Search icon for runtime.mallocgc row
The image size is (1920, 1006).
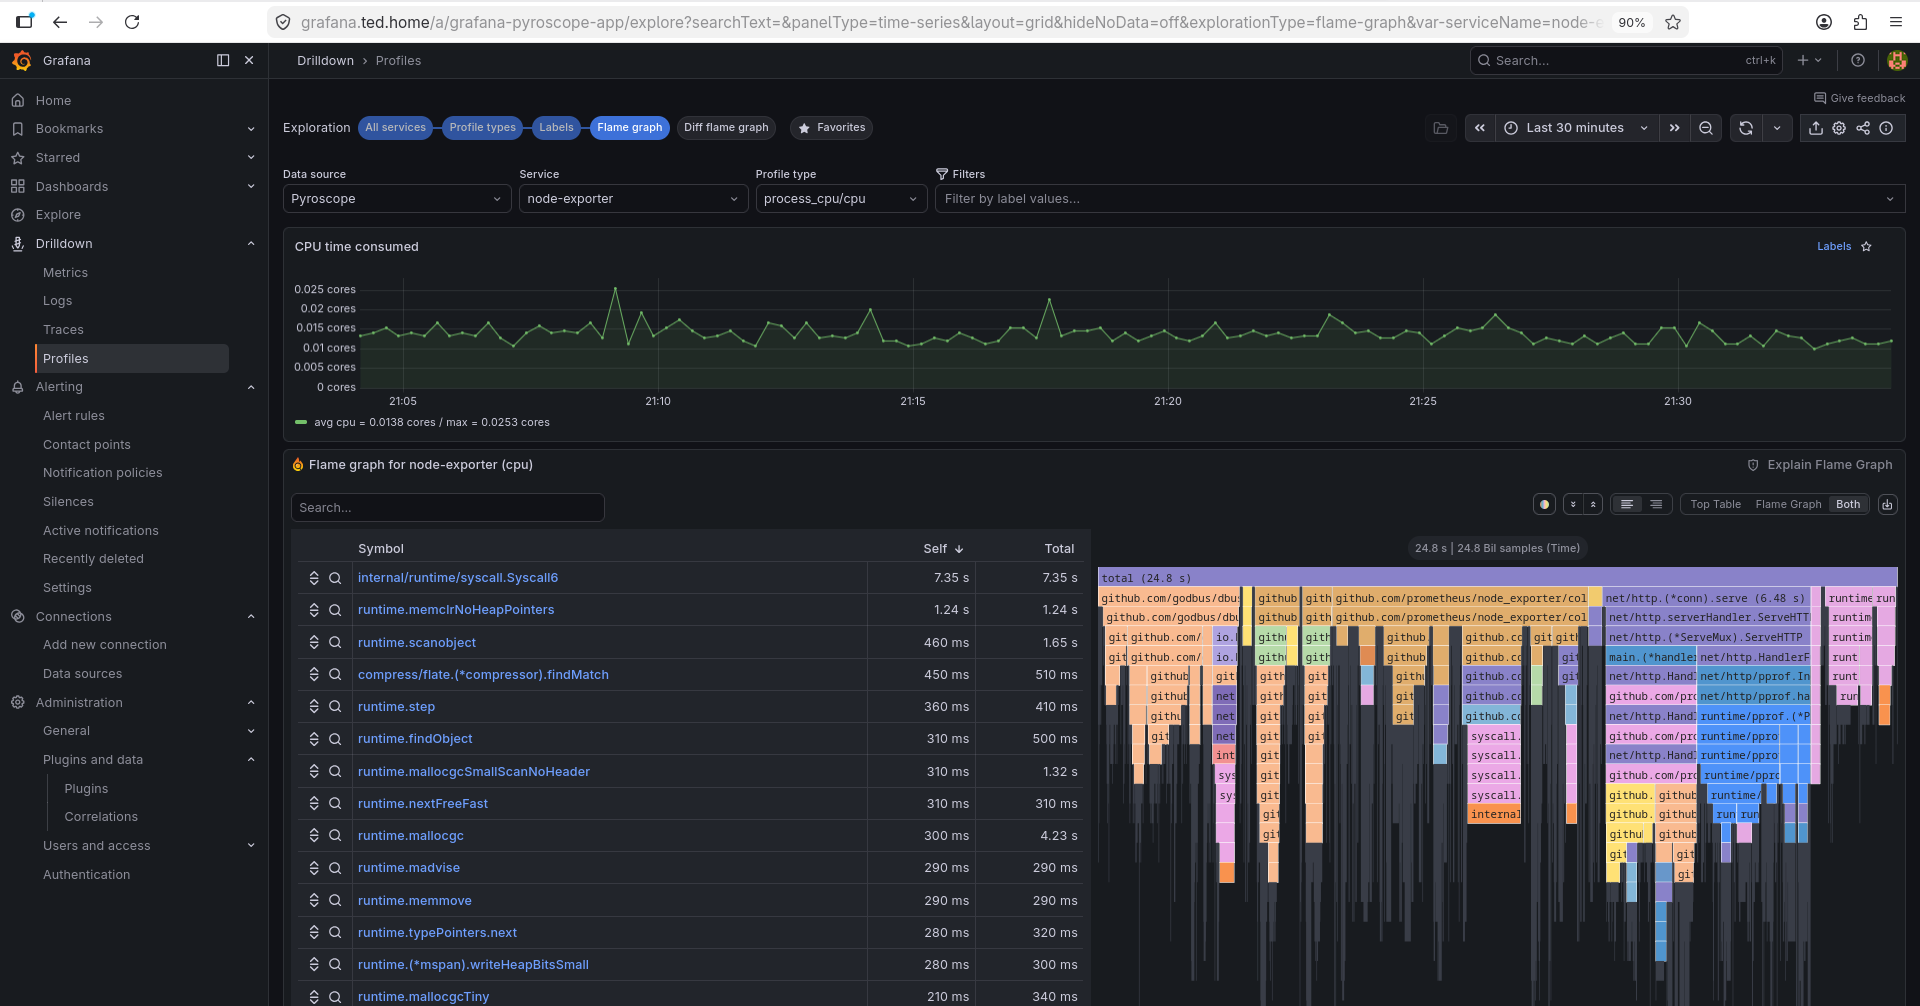(336, 836)
